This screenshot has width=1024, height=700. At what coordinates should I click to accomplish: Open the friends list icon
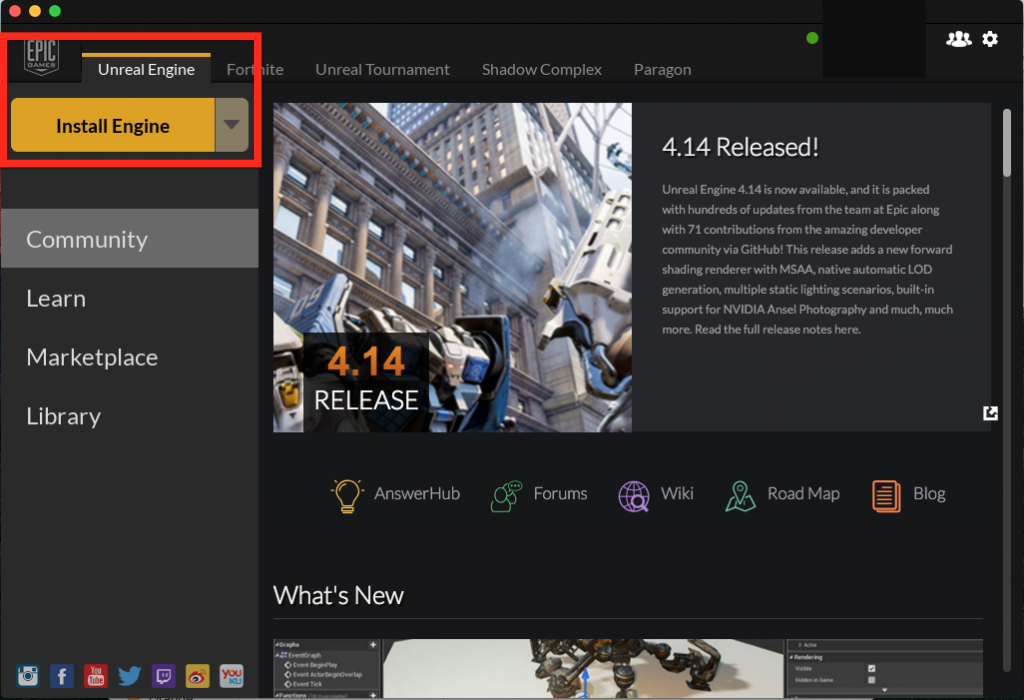pos(958,39)
